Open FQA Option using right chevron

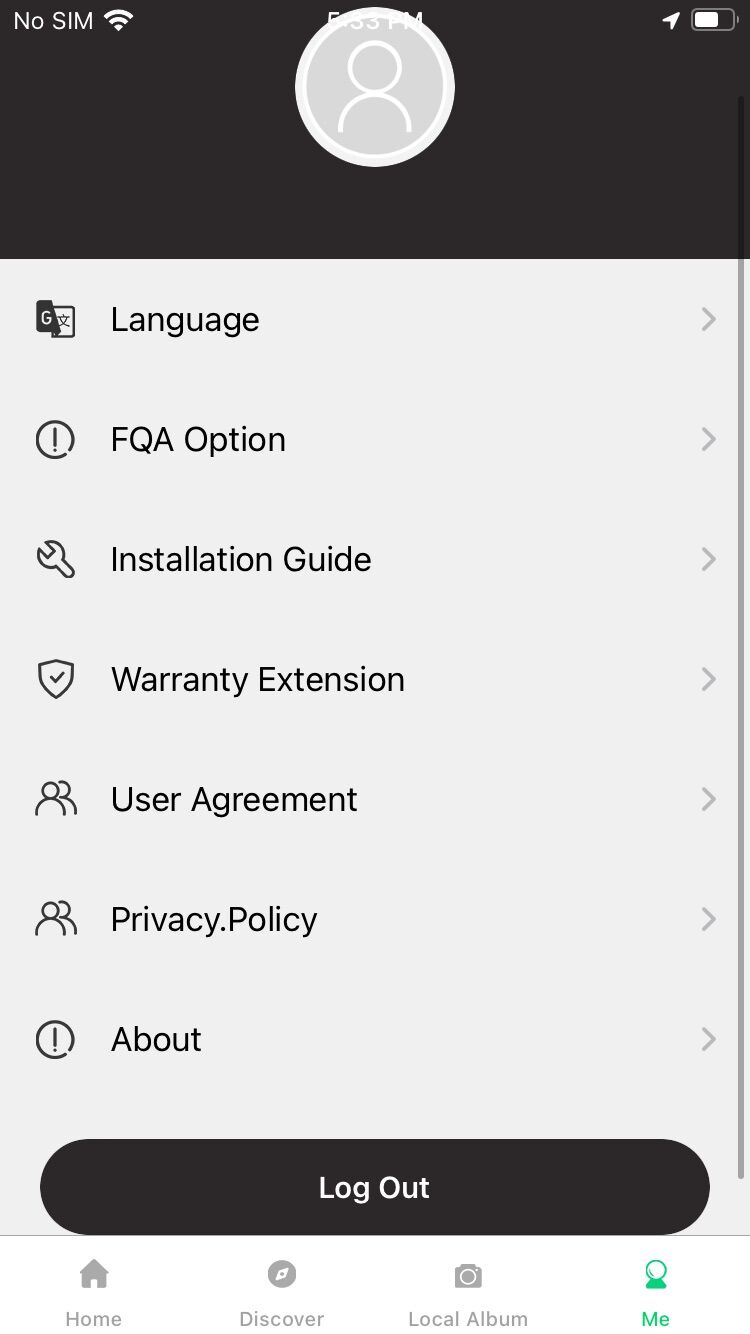tap(708, 439)
